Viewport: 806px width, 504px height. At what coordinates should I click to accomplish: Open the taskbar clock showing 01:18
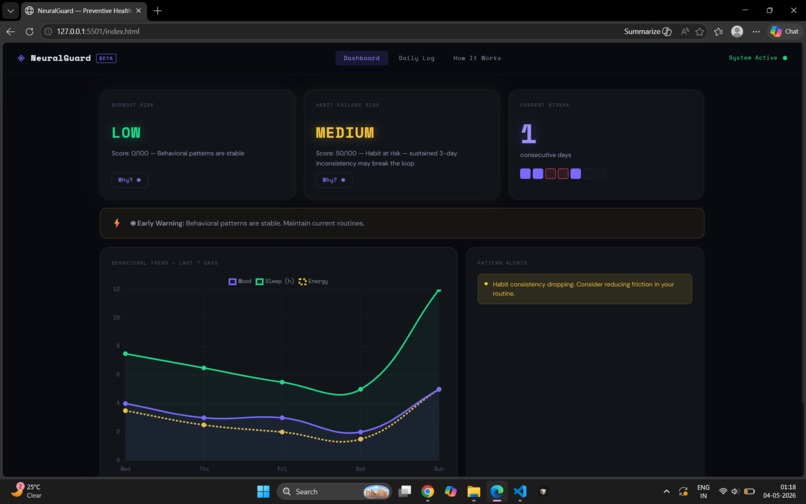[x=780, y=491]
